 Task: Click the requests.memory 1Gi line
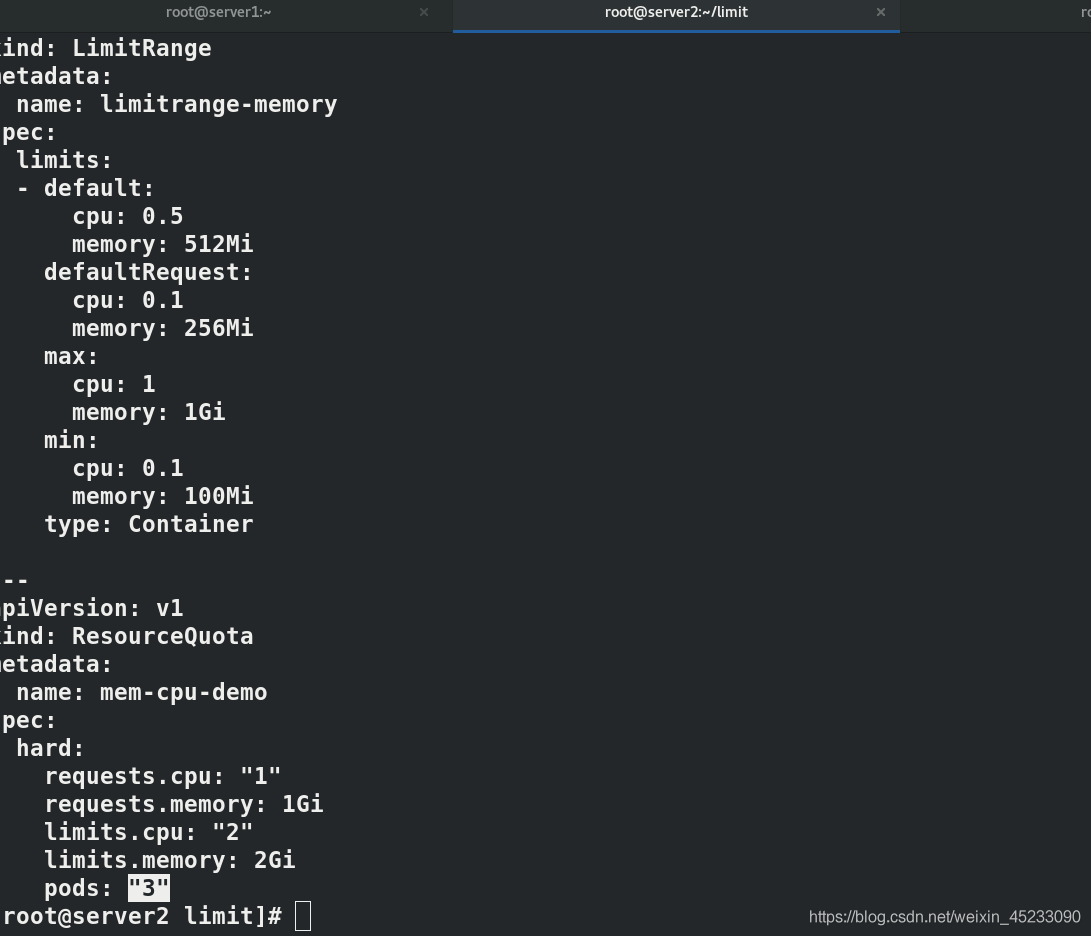184,804
